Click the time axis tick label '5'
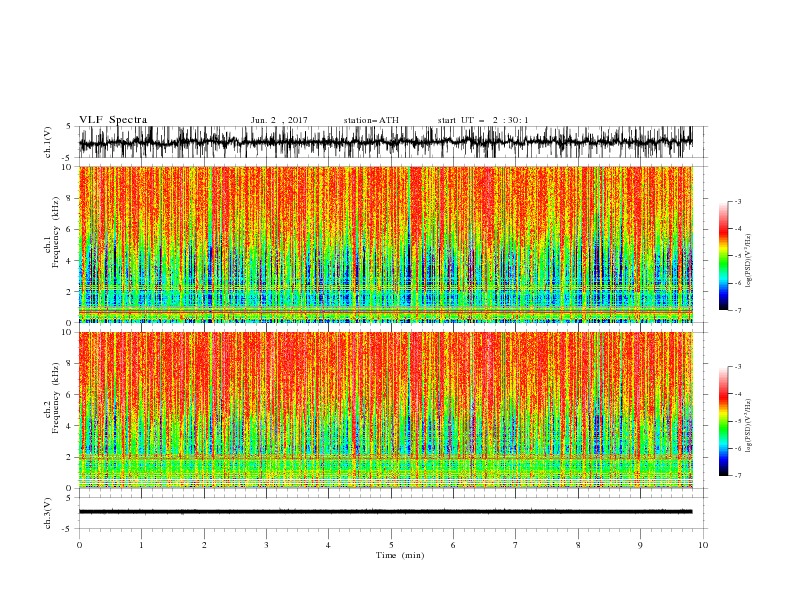Viewport: 792px width, 612px height. click(x=391, y=545)
